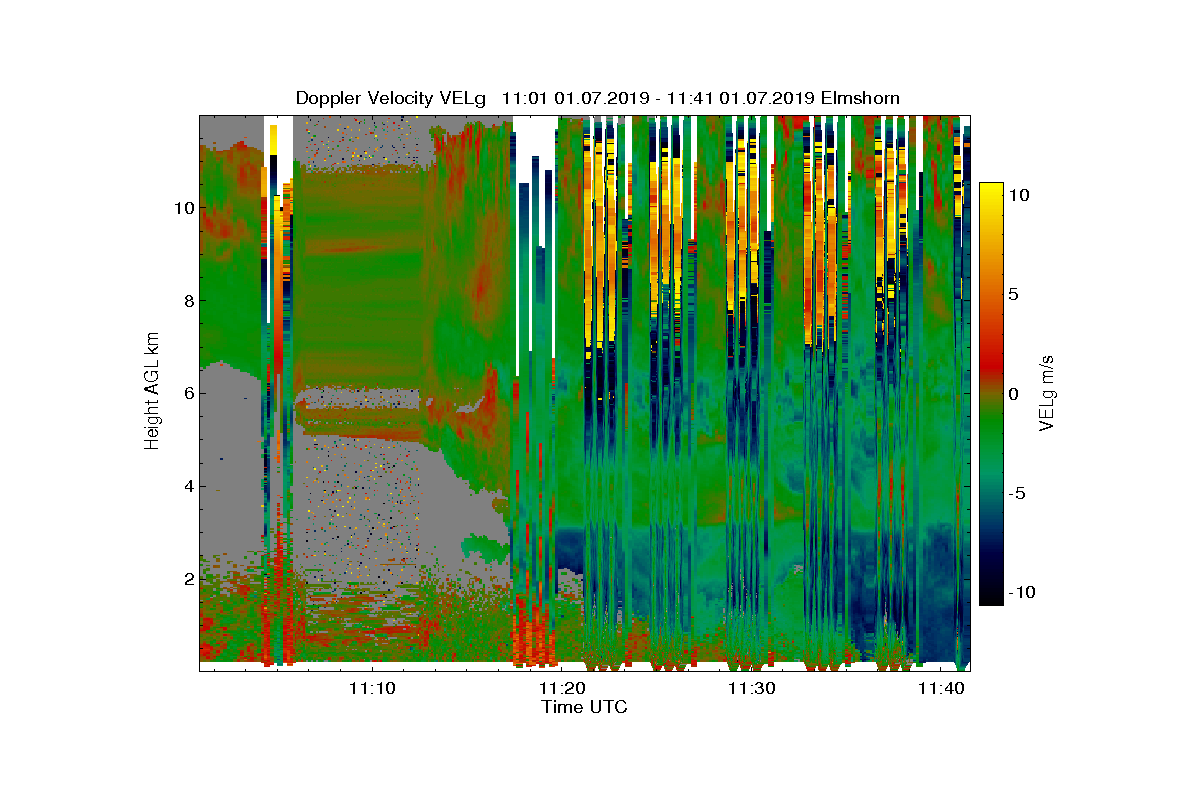Click the colorbar label 'VELg m/s'
The image size is (1200, 800).
pyautogui.click(x=1047, y=394)
